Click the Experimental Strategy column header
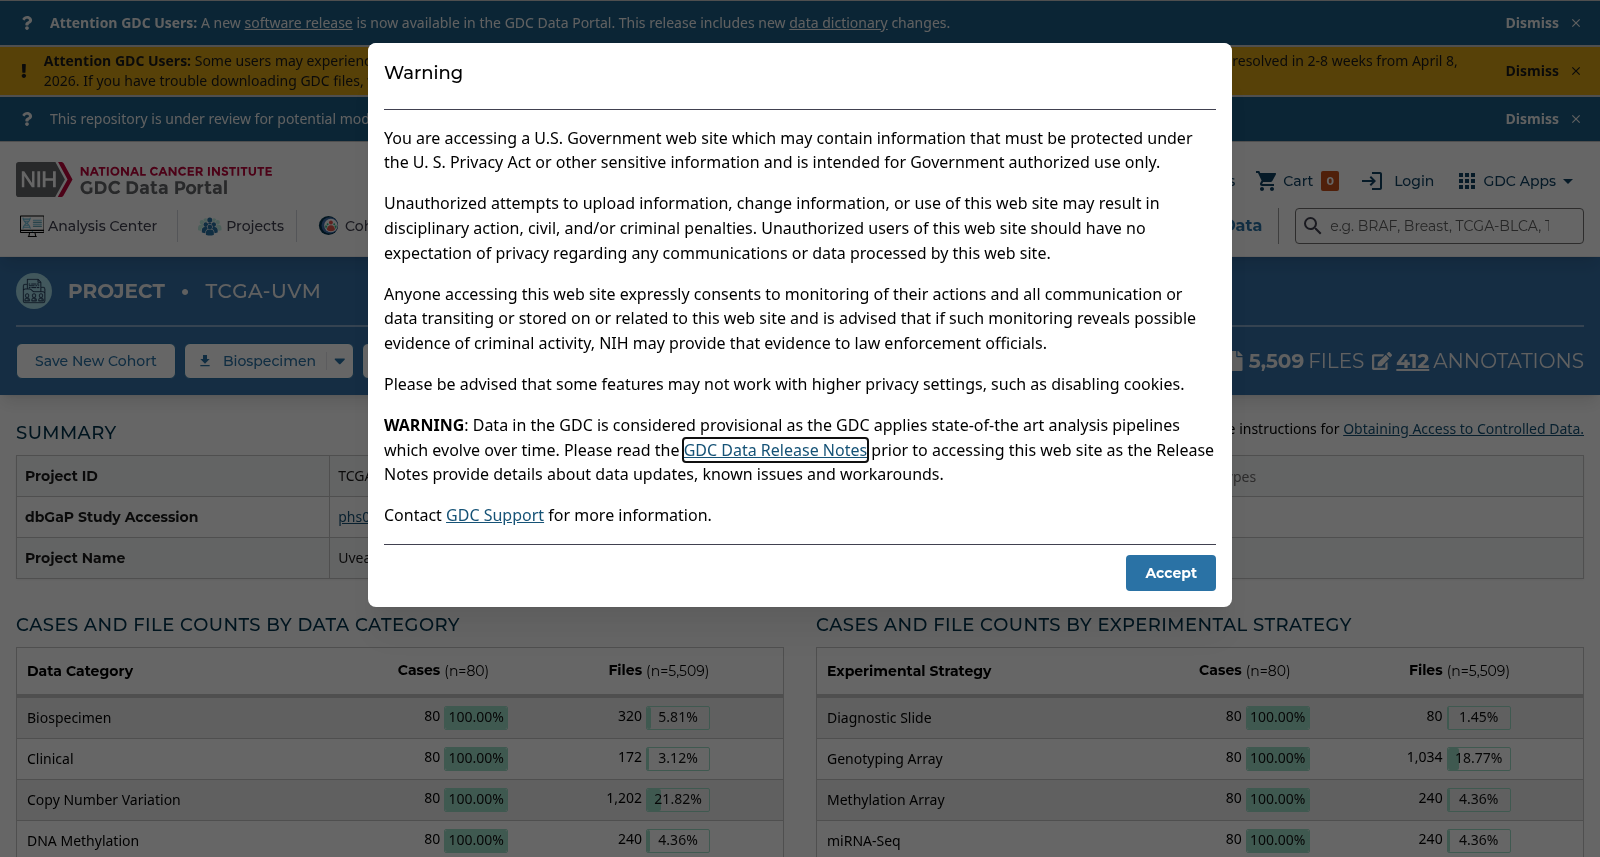The image size is (1600, 857). 909,671
